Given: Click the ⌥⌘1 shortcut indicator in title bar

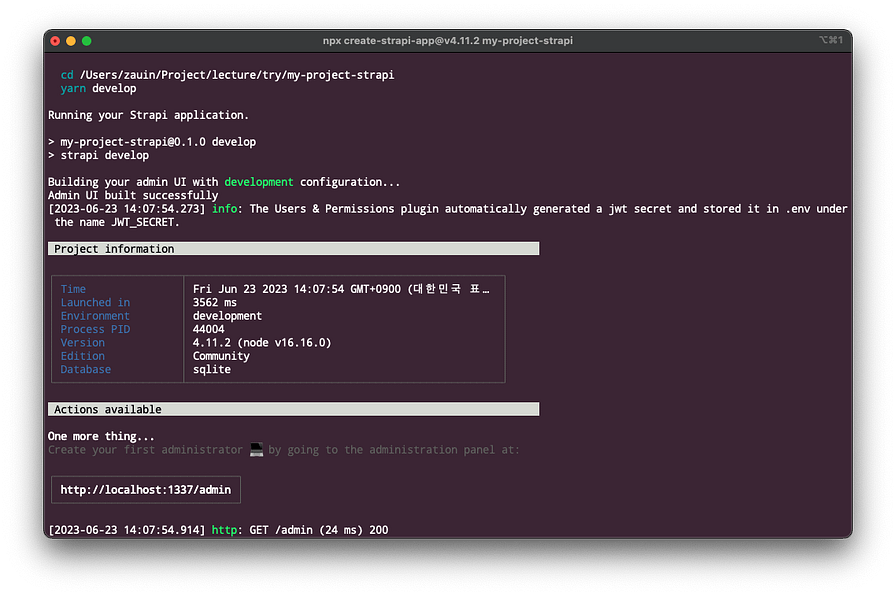Looking at the screenshot, I should tap(830, 40).
